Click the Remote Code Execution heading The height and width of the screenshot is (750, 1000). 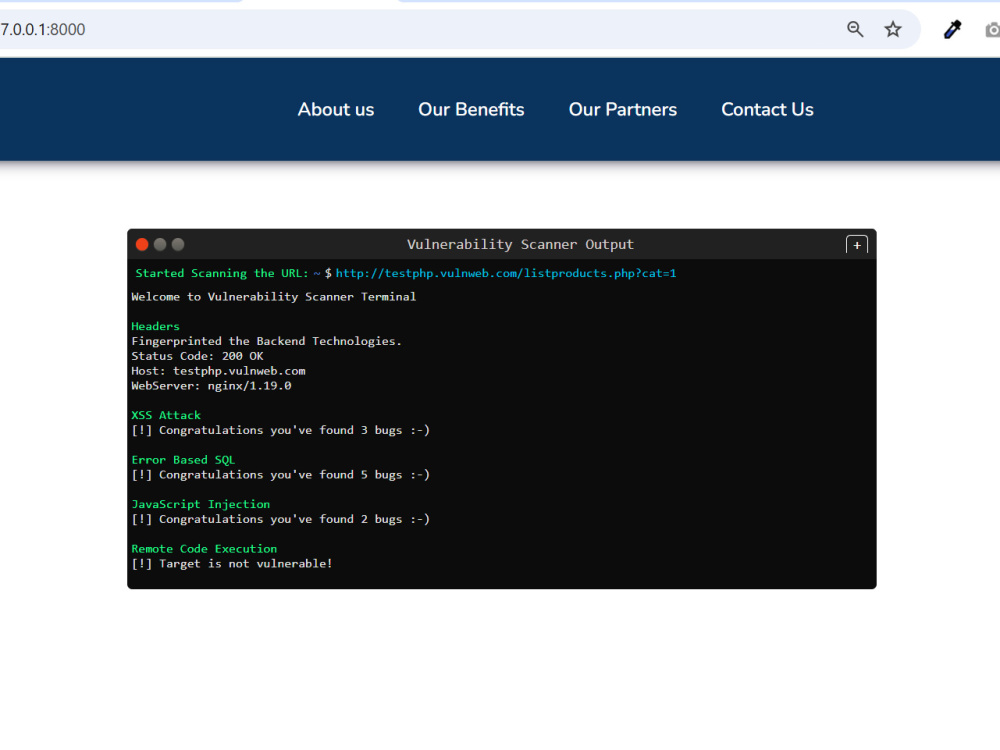pyautogui.click(x=204, y=549)
